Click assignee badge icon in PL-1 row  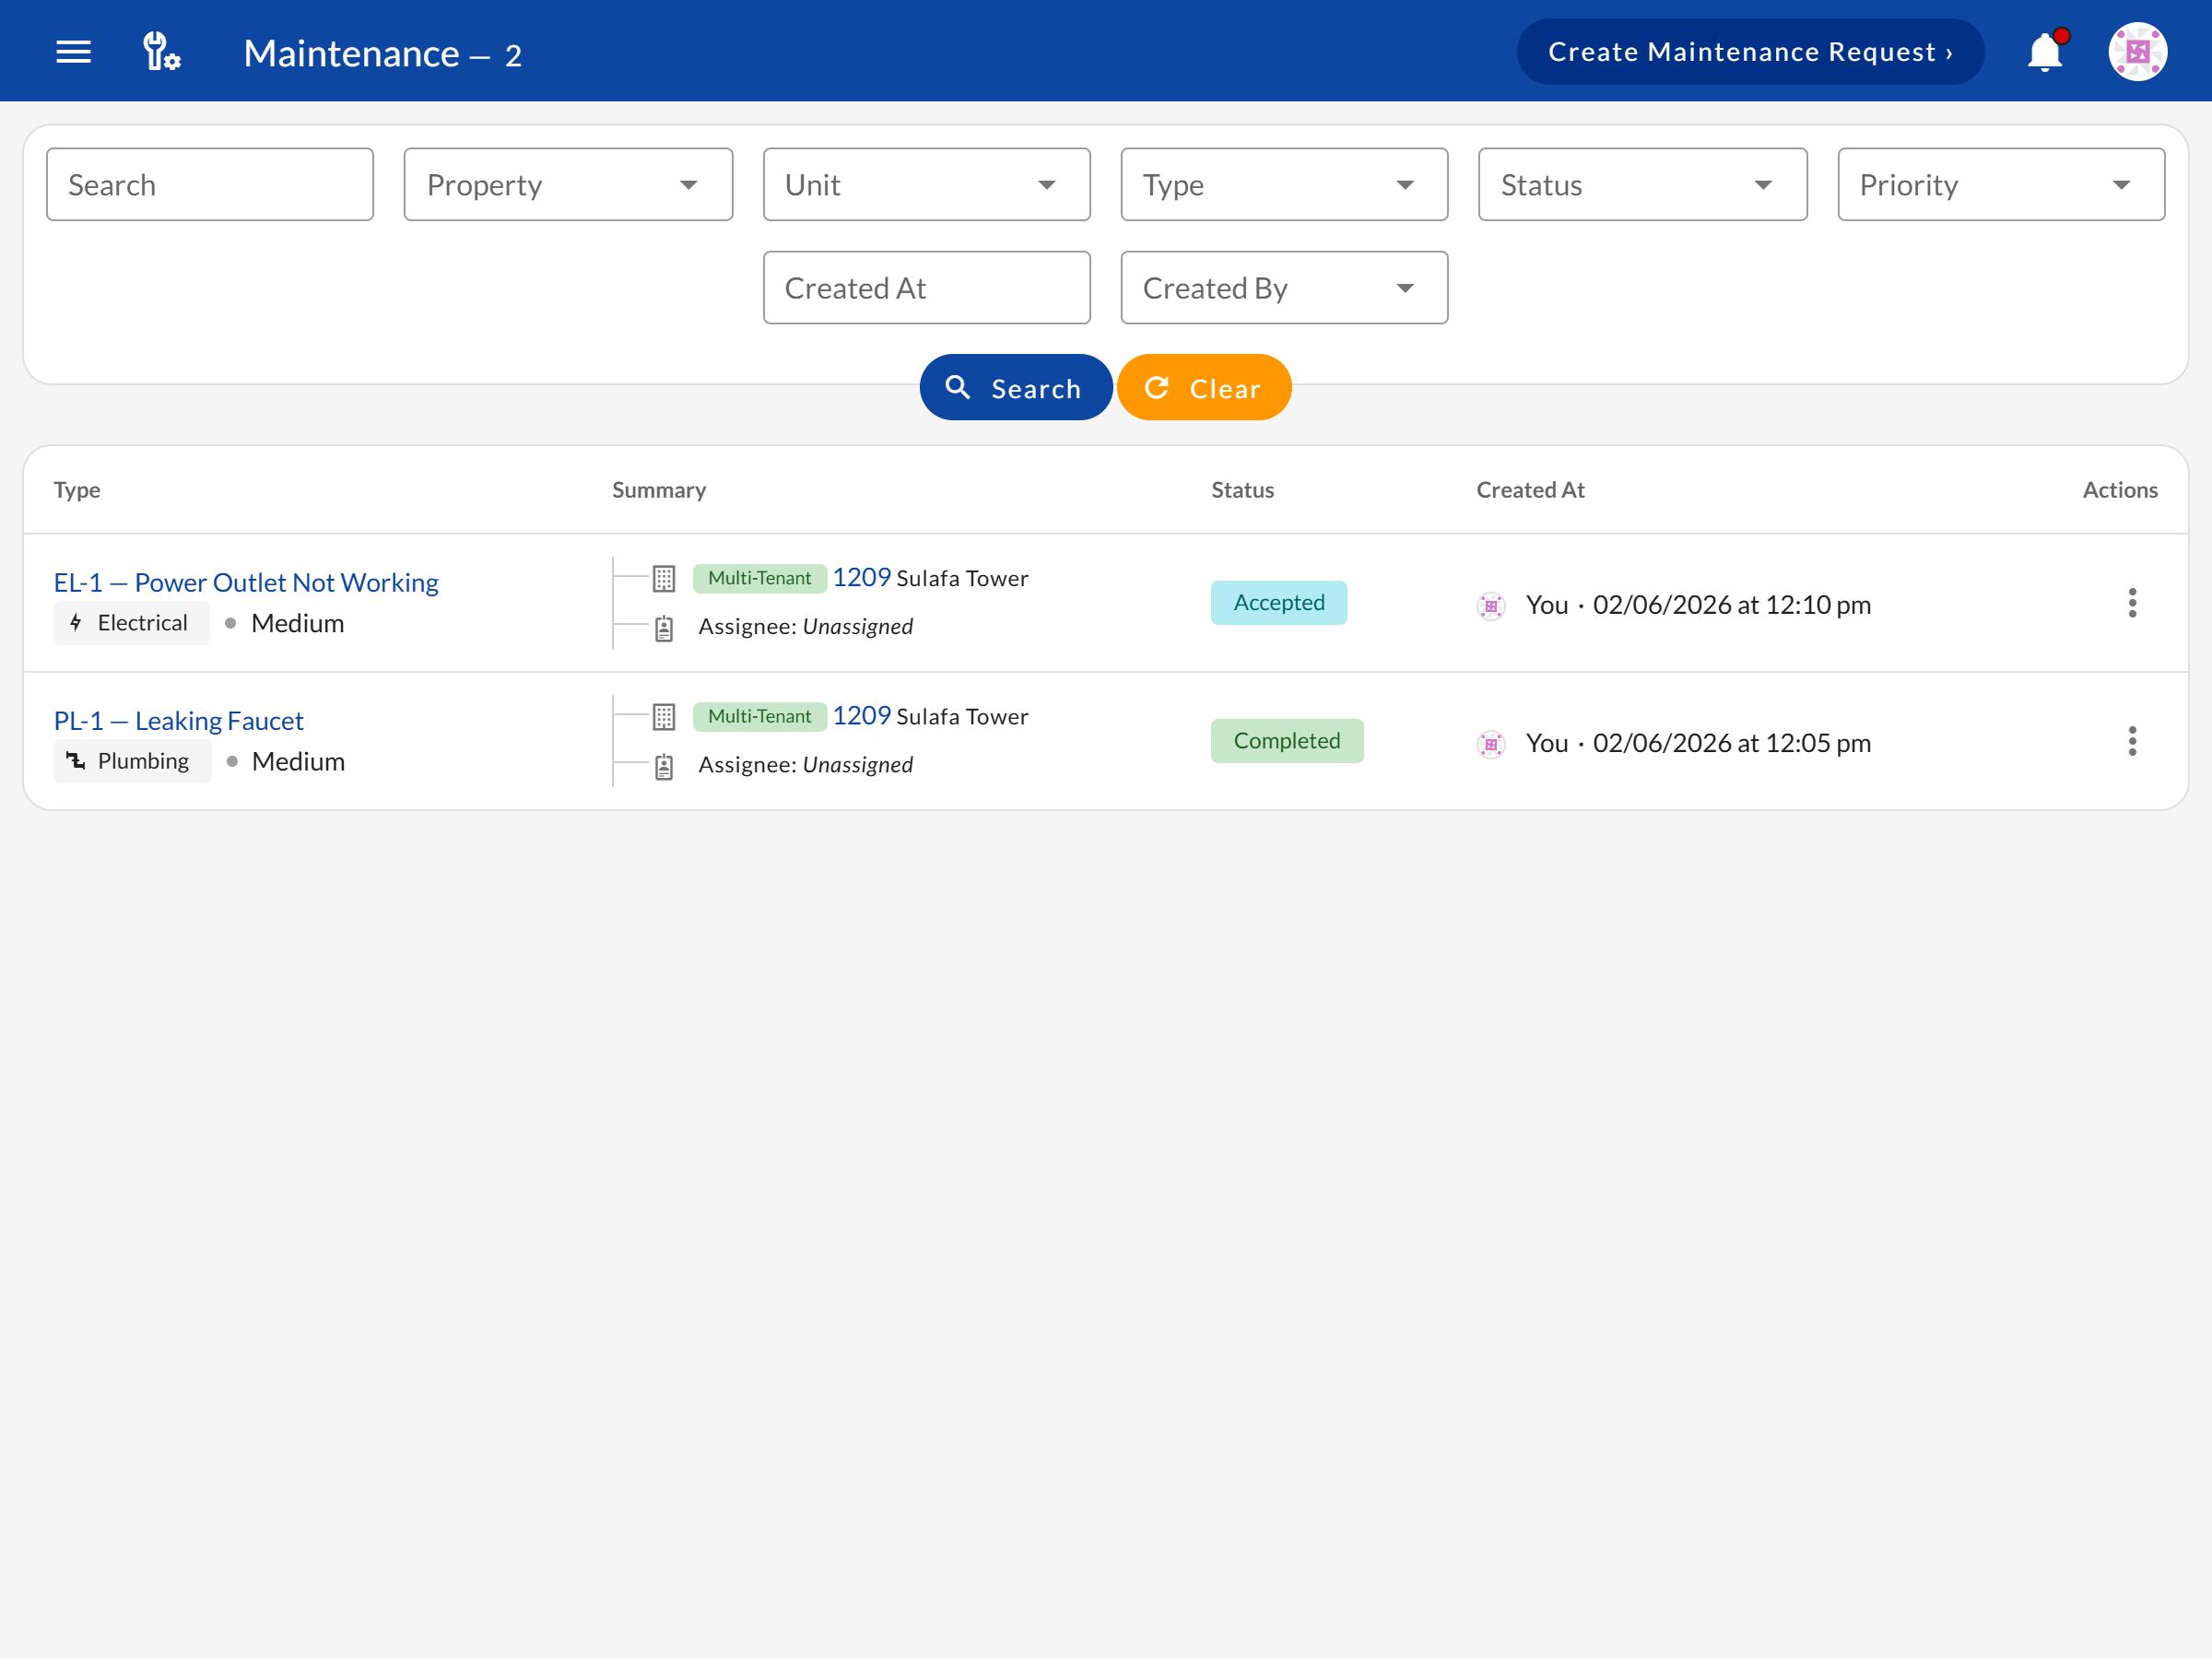click(x=664, y=766)
